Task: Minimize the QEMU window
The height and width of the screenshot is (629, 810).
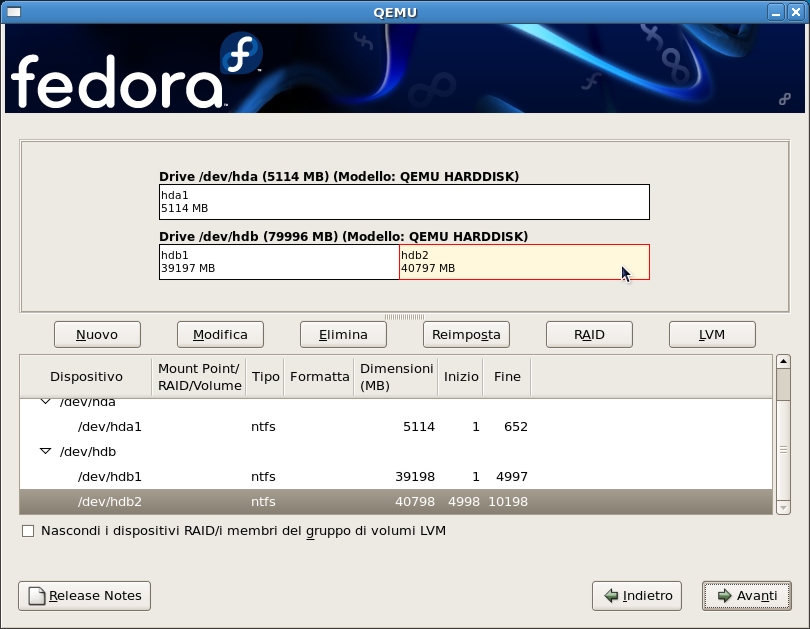Action: (x=775, y=12)
